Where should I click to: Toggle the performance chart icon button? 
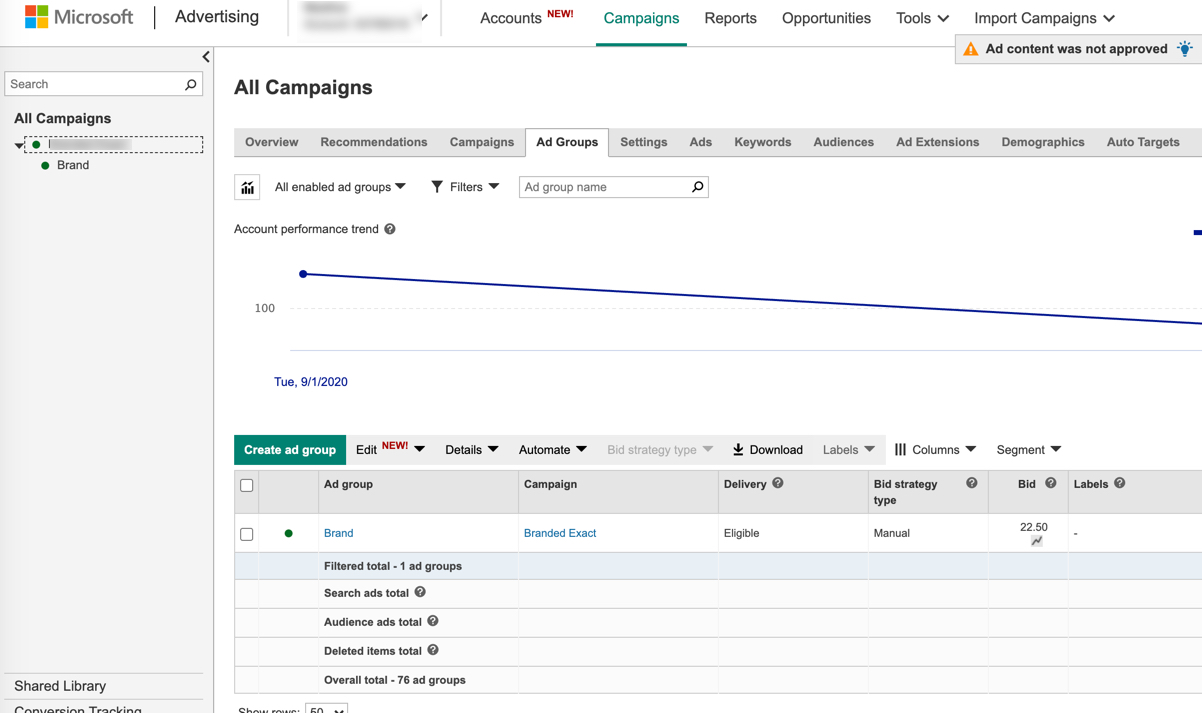pos(247,187)
